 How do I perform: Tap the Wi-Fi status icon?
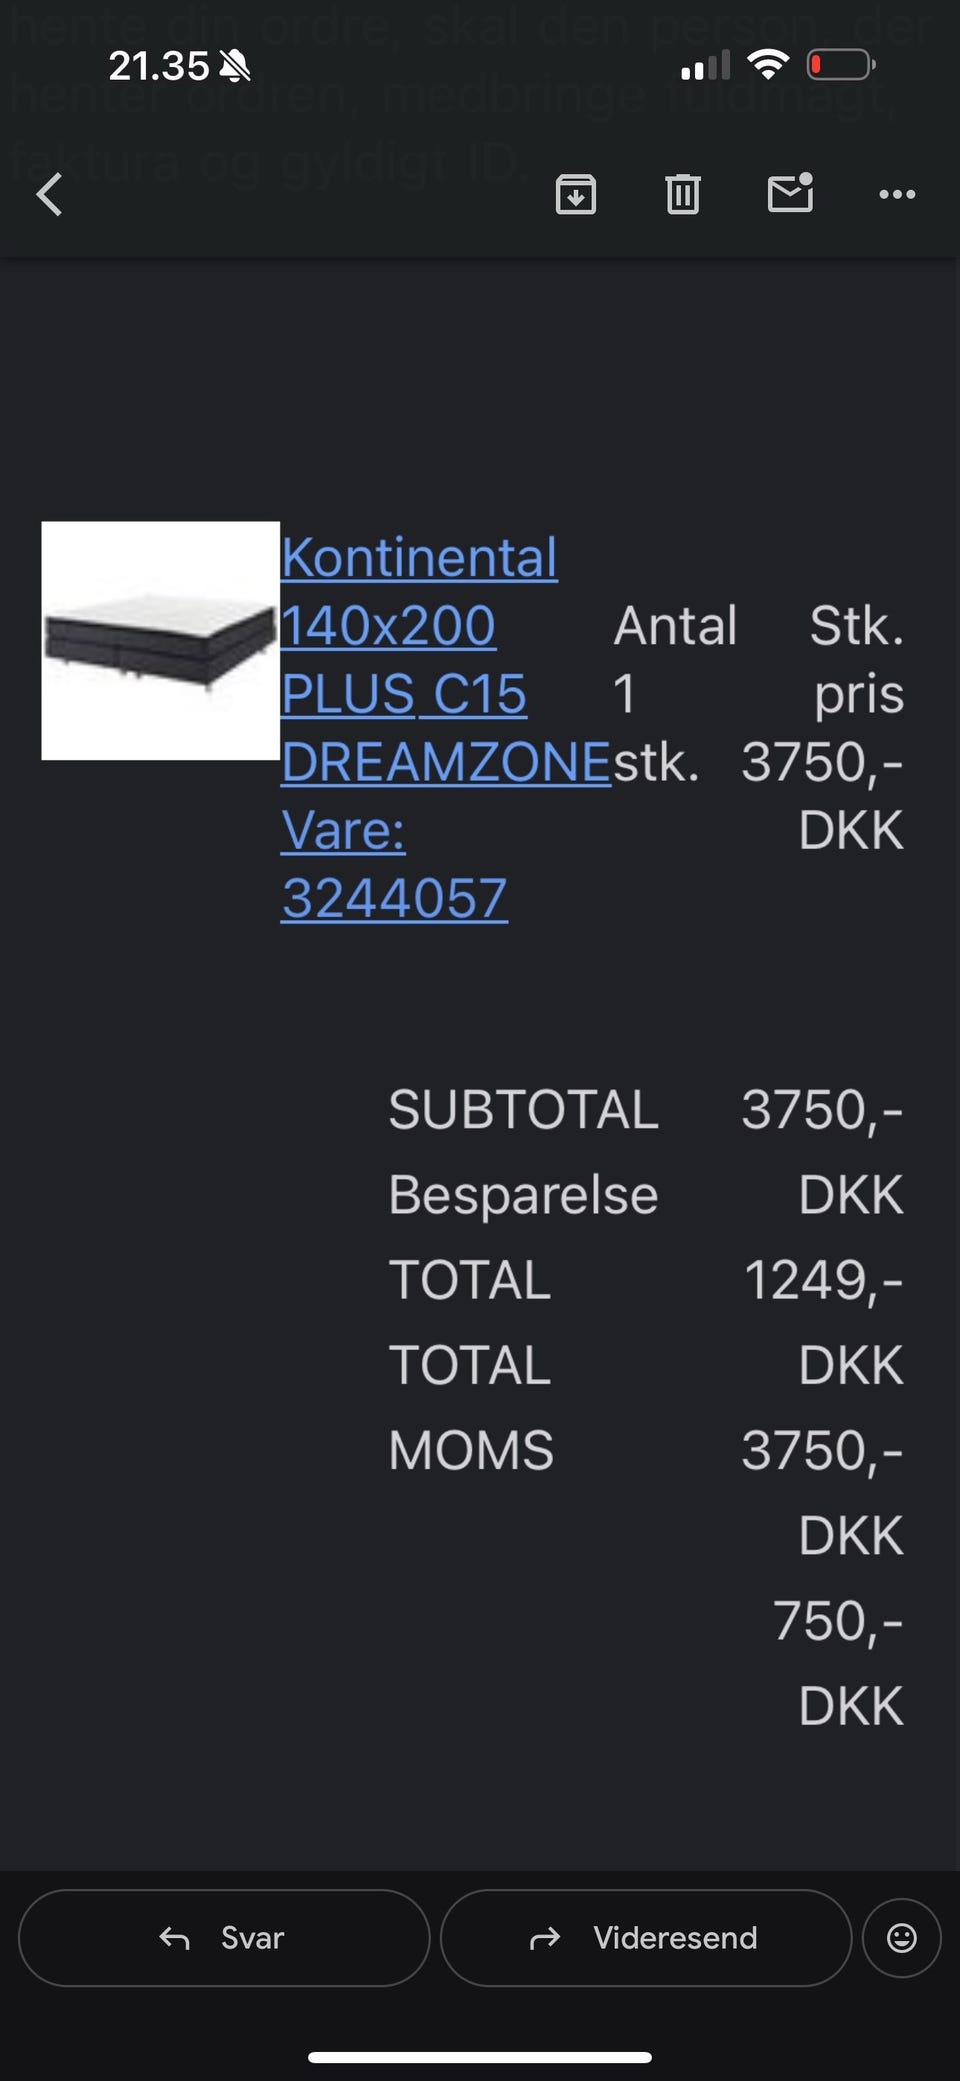point(768,66)
